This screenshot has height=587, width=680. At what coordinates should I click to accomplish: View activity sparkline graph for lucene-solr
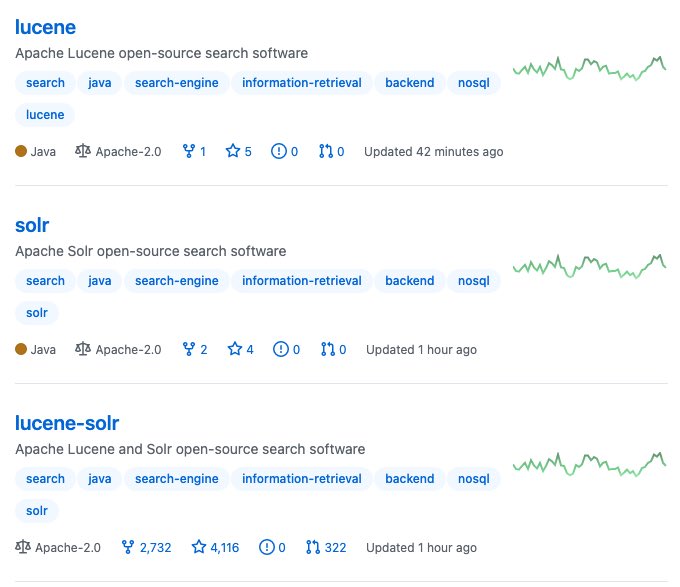coord(589,464)
